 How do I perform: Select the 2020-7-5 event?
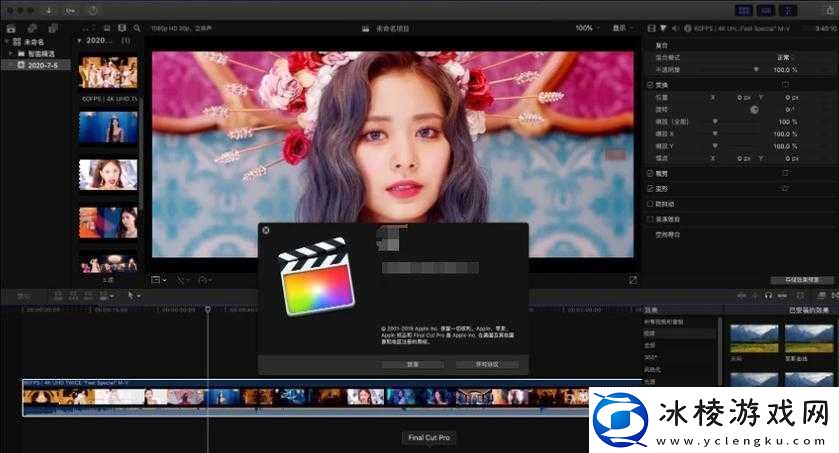pos(36,65)
